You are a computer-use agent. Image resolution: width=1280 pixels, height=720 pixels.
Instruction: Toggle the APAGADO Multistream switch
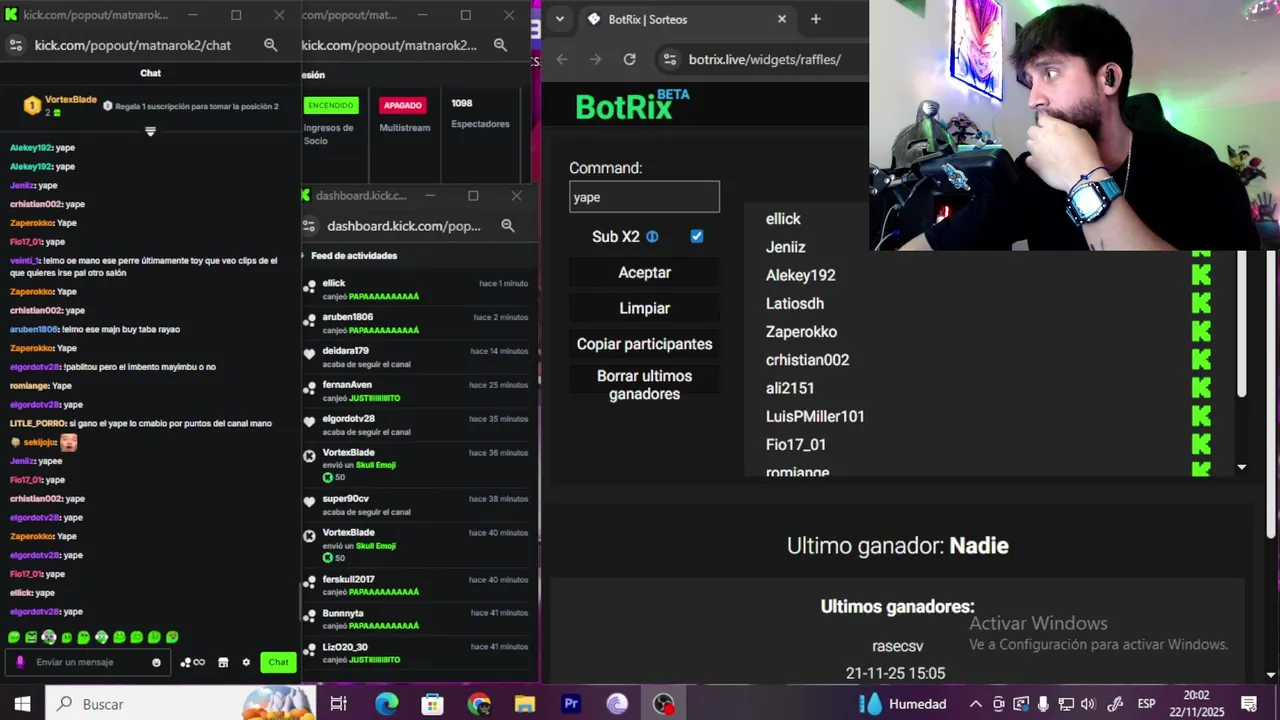403,105
